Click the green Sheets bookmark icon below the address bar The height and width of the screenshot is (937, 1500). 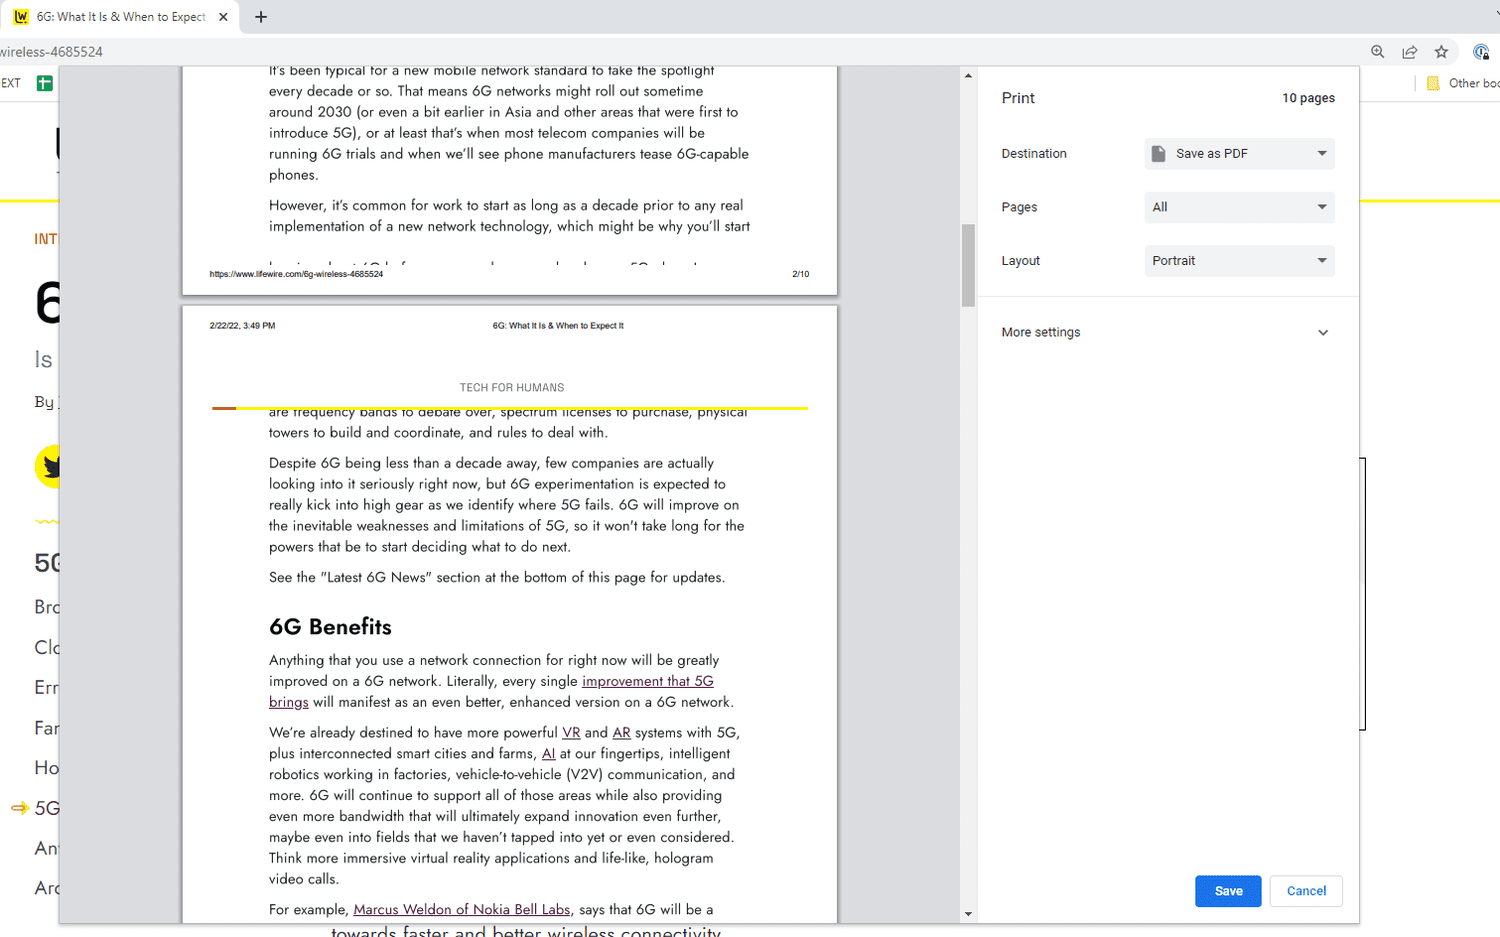tap(45, 83)
